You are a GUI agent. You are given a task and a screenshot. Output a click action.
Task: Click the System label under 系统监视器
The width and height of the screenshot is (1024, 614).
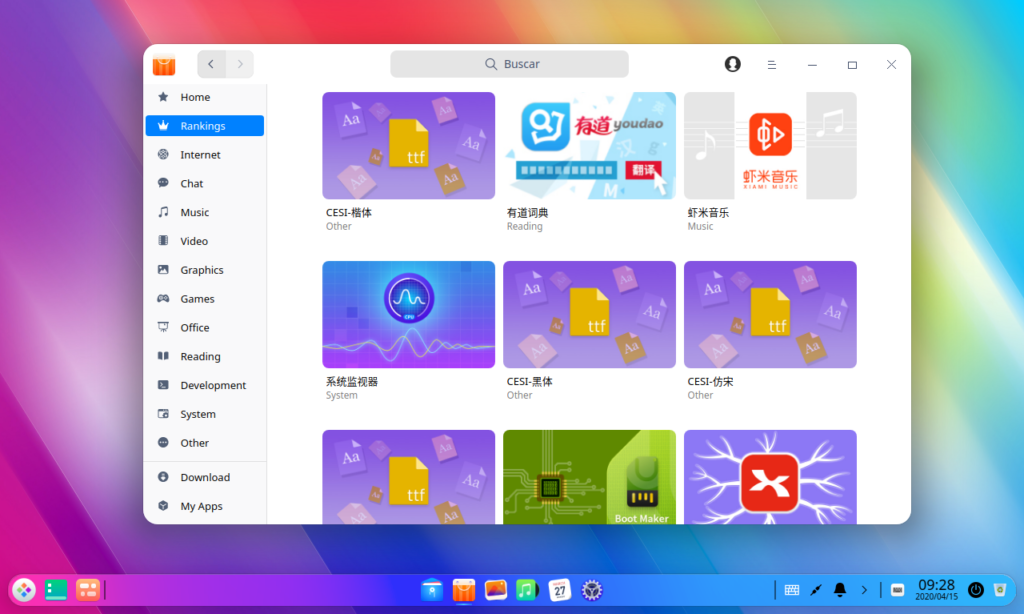click(x=342, y=395)
